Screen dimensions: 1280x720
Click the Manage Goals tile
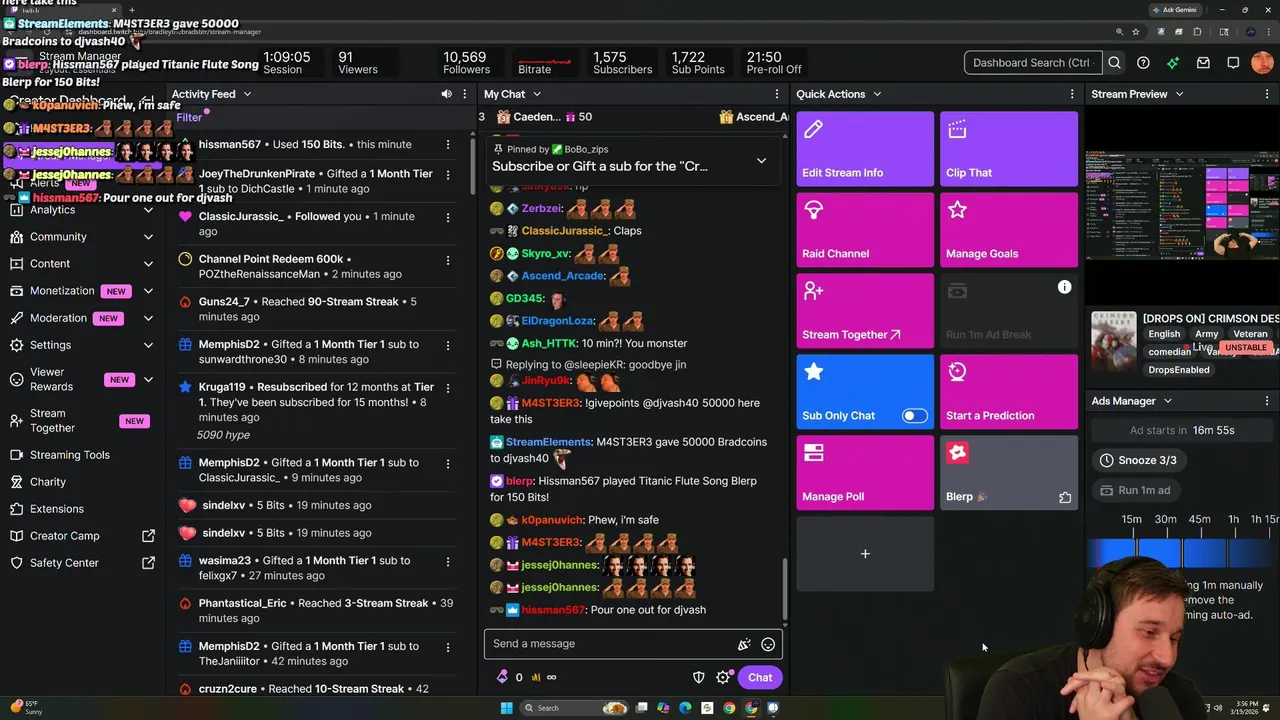pyautogui.click(x=1009, y=230)
